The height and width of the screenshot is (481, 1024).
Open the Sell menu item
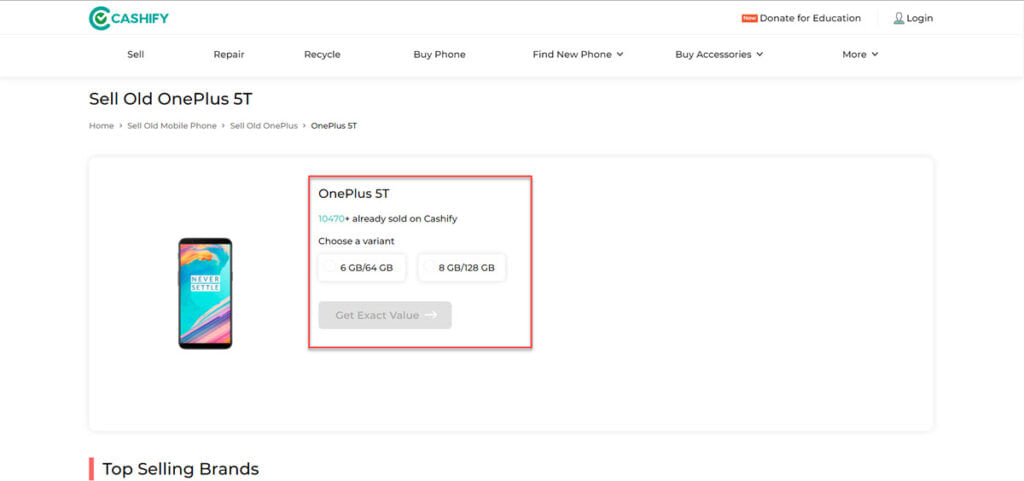tap(136, 55)
